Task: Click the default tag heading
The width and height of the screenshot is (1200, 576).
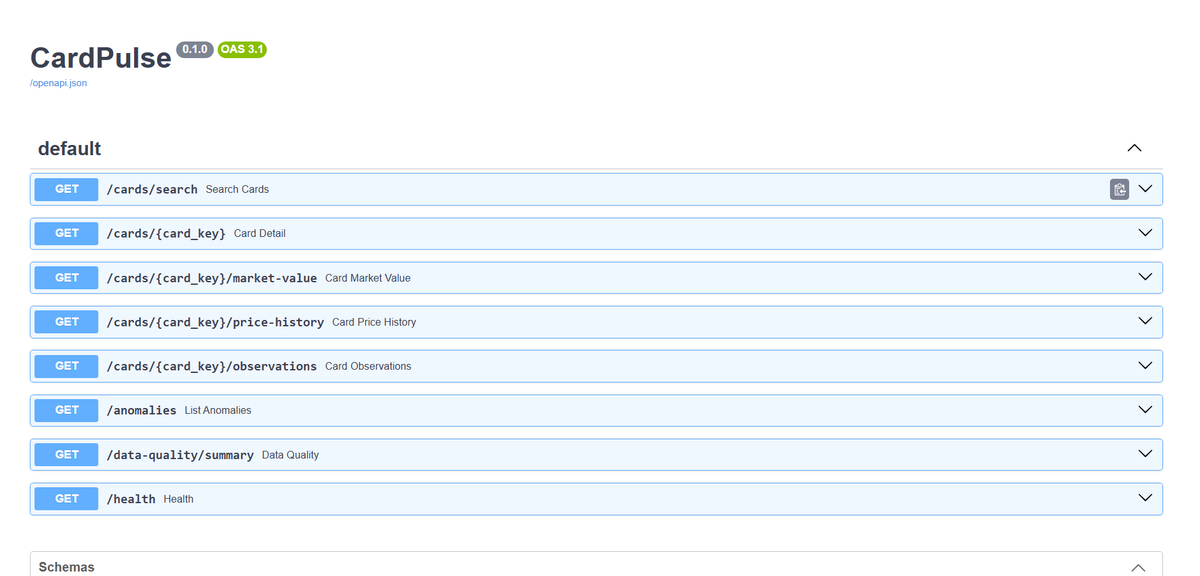Action: [x=69, y=148]
